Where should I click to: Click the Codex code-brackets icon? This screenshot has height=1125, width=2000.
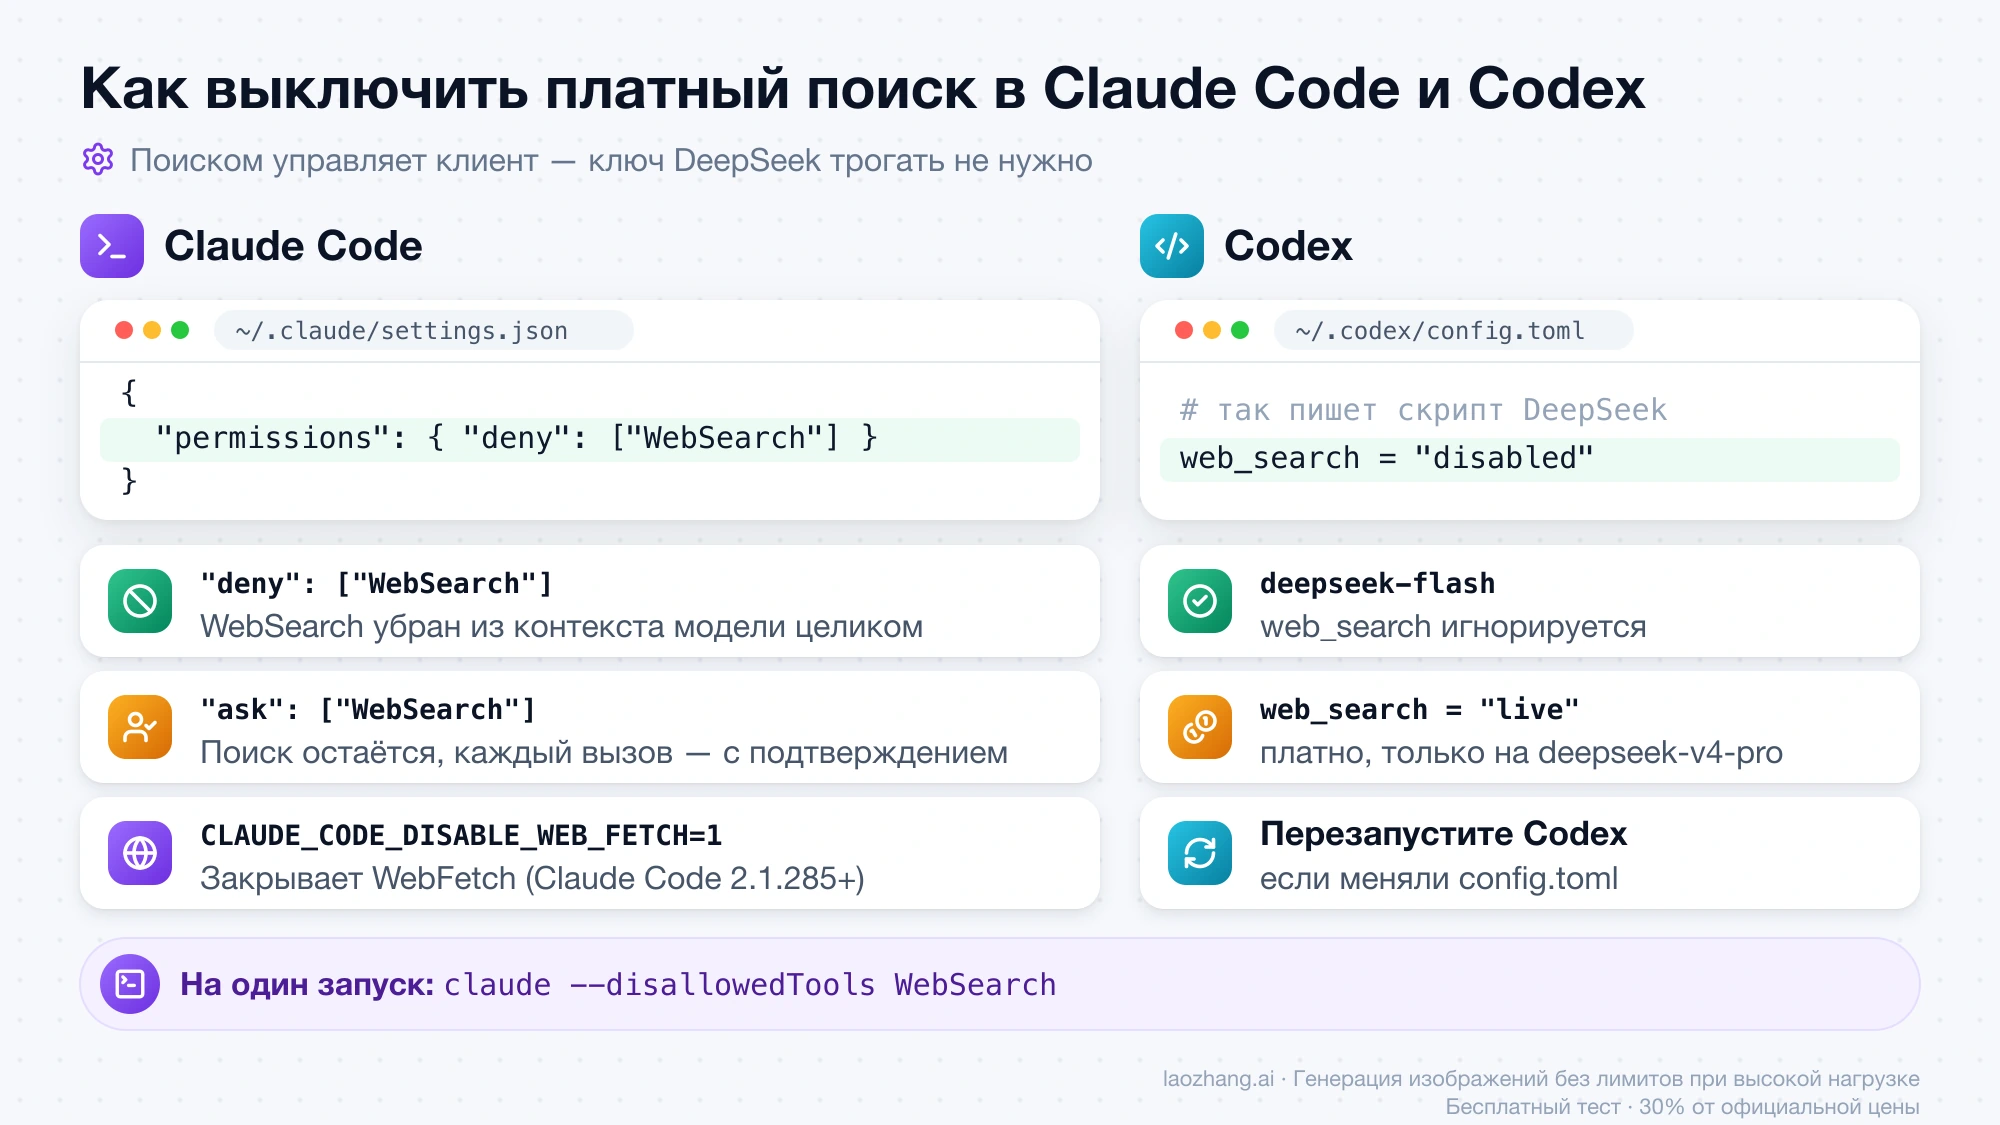[1172, 246]
